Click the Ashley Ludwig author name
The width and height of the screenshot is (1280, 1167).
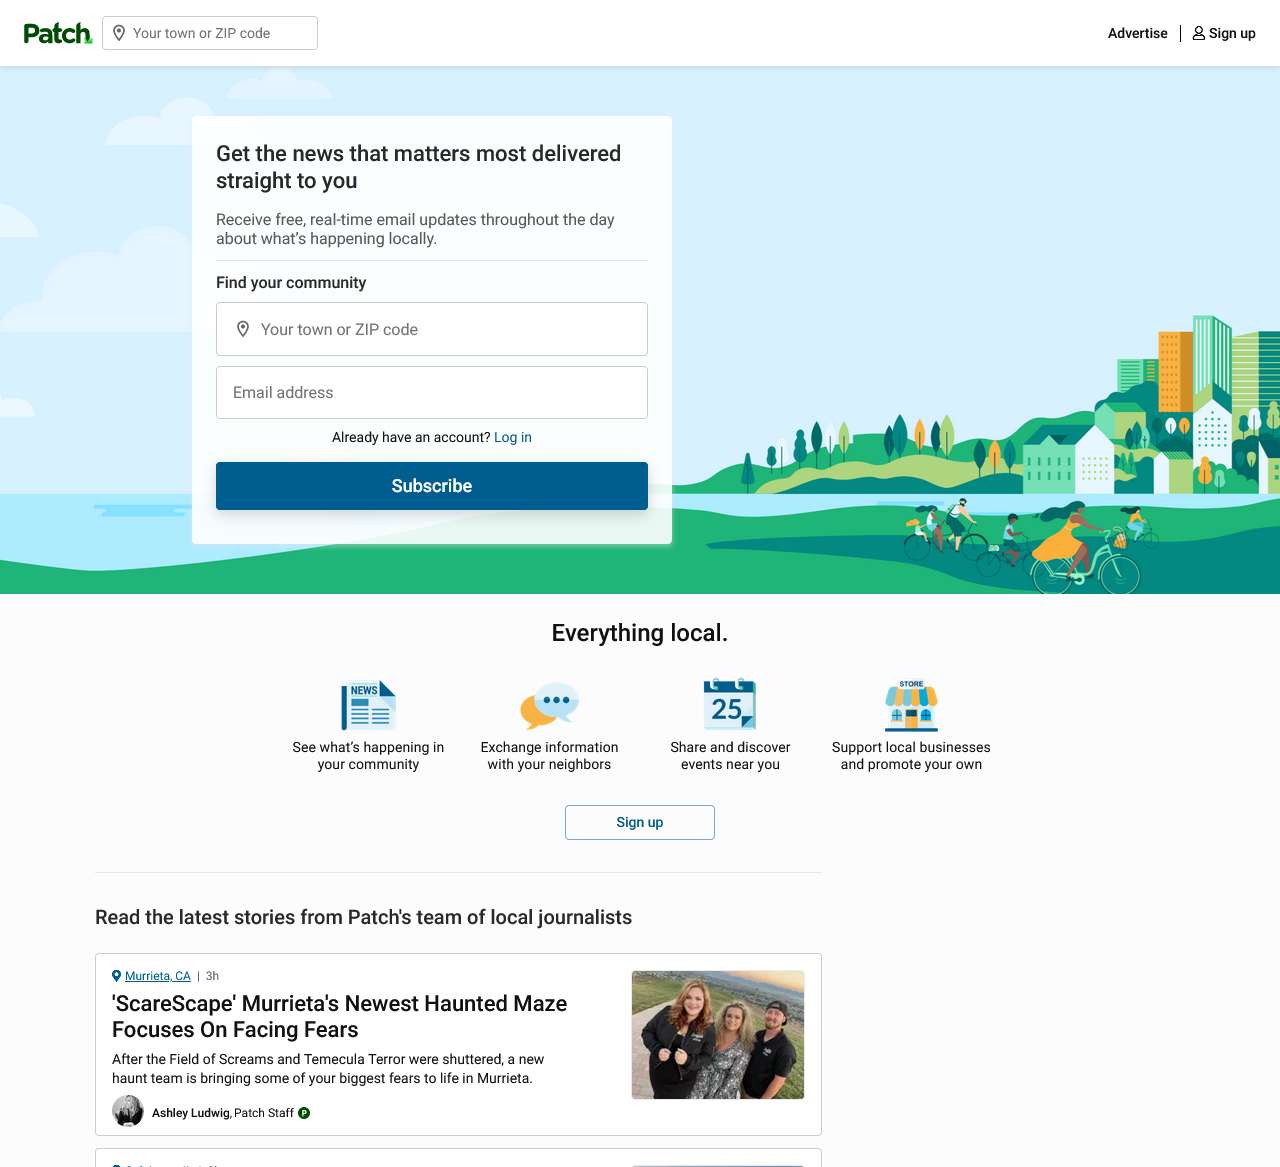pyautogui.click(x=190, y=1113)
